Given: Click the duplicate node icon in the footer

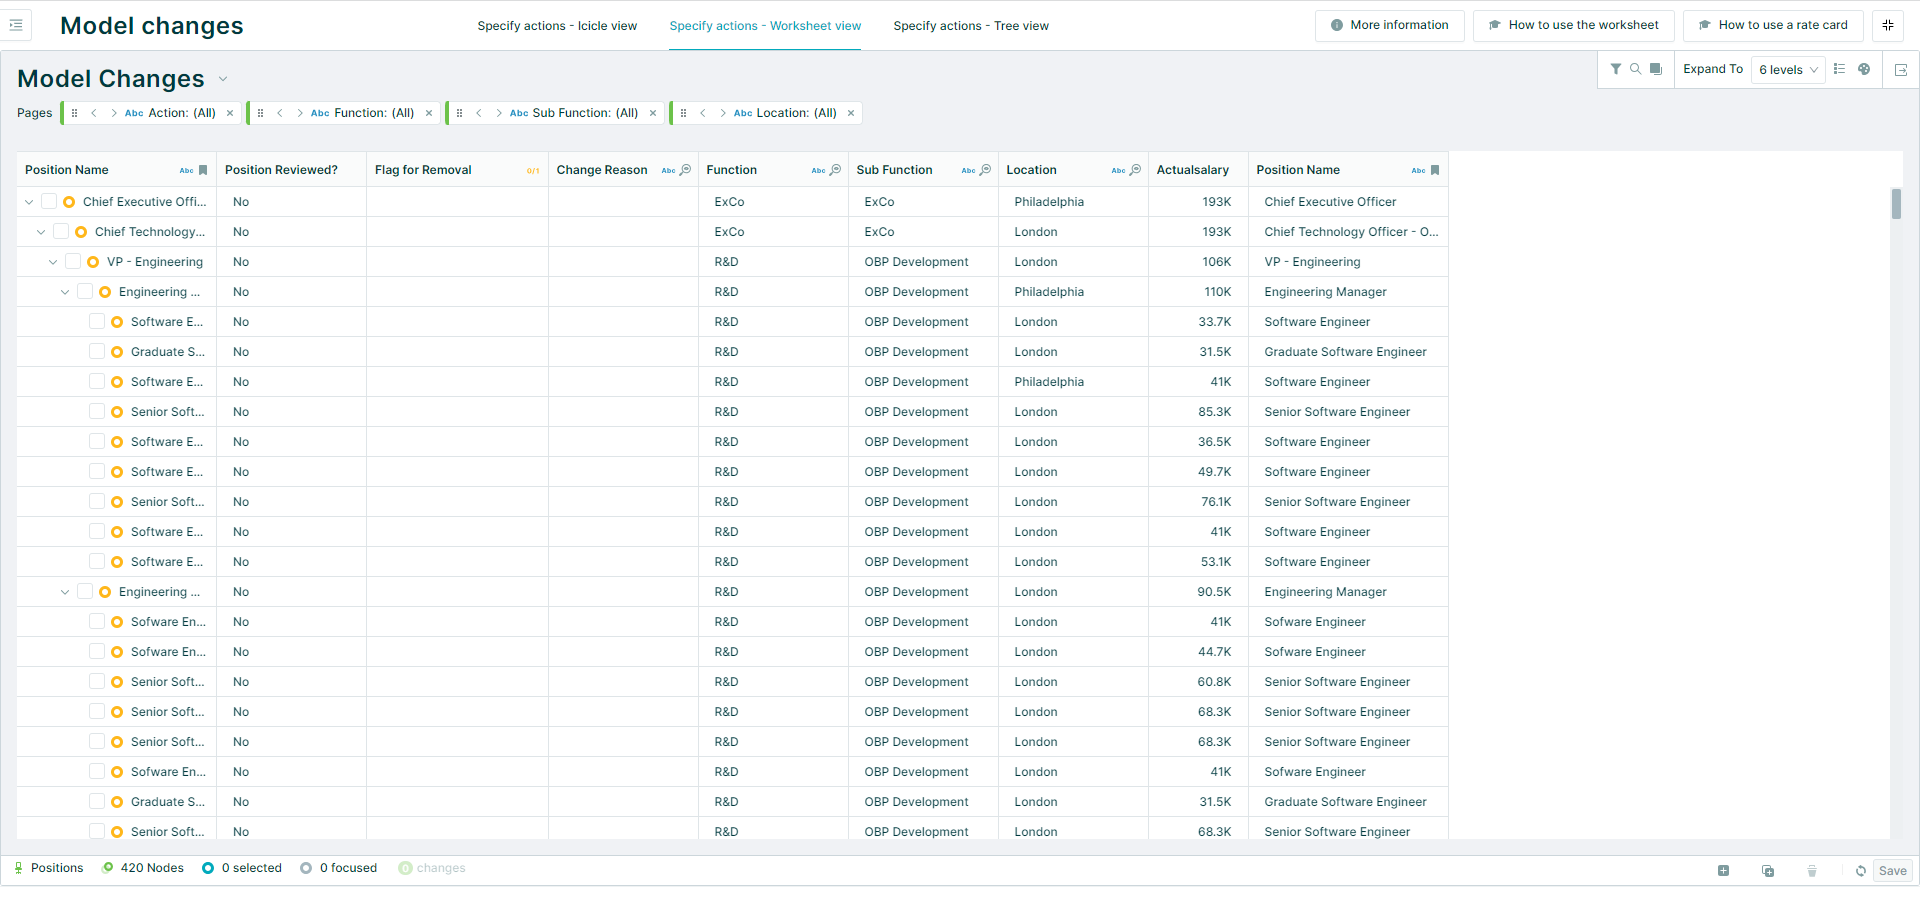Looking at the screenshot, I should pos(1768,871).
